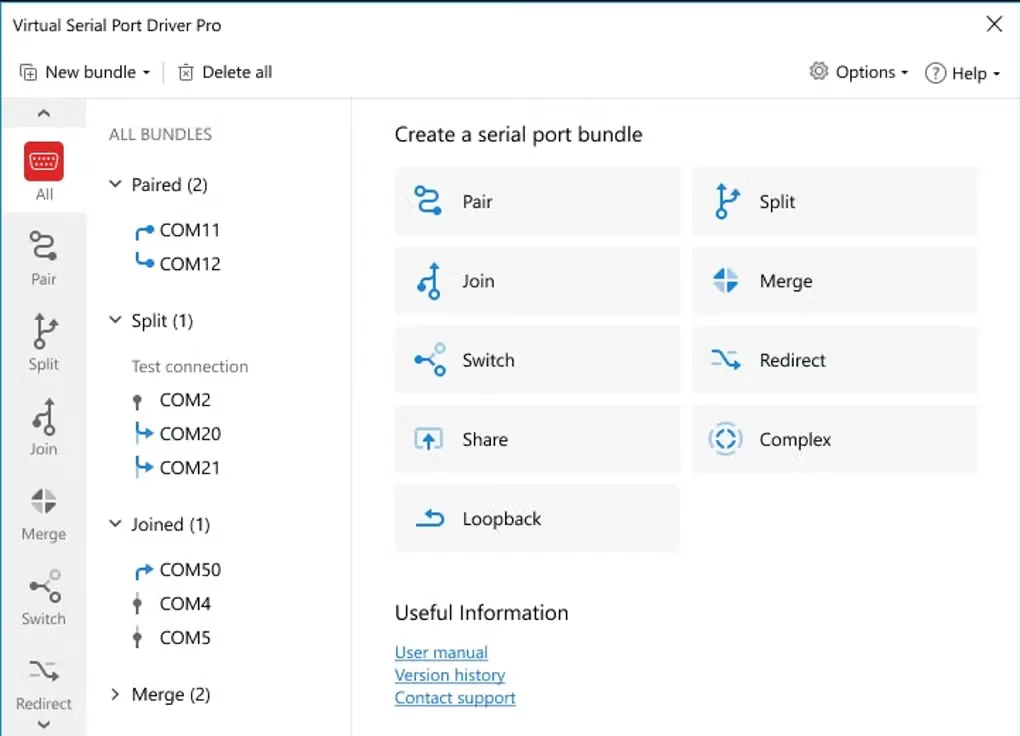Open the Contact support link

pyautogui.click(x=455, y=698)
